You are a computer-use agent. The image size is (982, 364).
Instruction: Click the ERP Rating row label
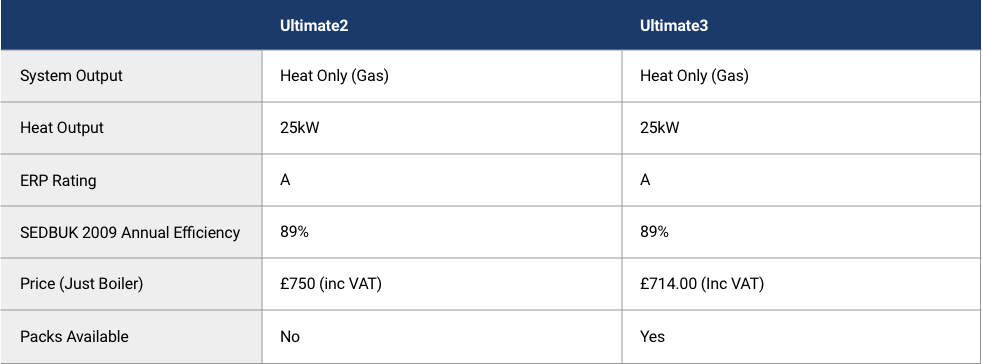pyautogui.click(x=58, y=180)
